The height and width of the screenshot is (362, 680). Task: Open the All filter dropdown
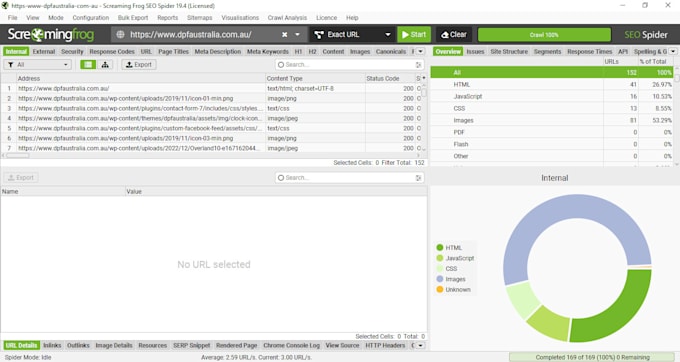pos(37,65)
